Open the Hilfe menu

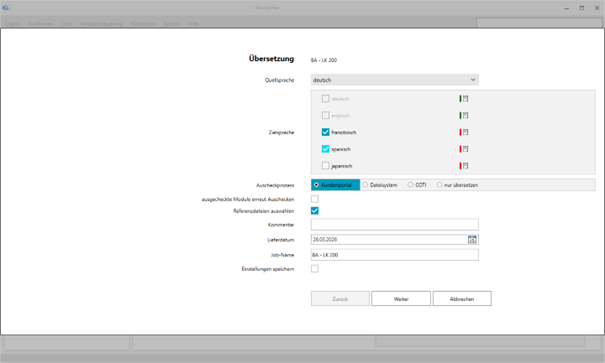(193, 24)
